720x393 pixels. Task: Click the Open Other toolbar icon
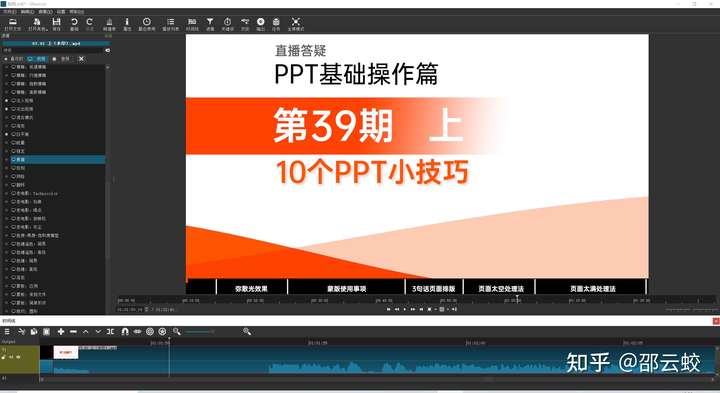click(x=37, y=24)
